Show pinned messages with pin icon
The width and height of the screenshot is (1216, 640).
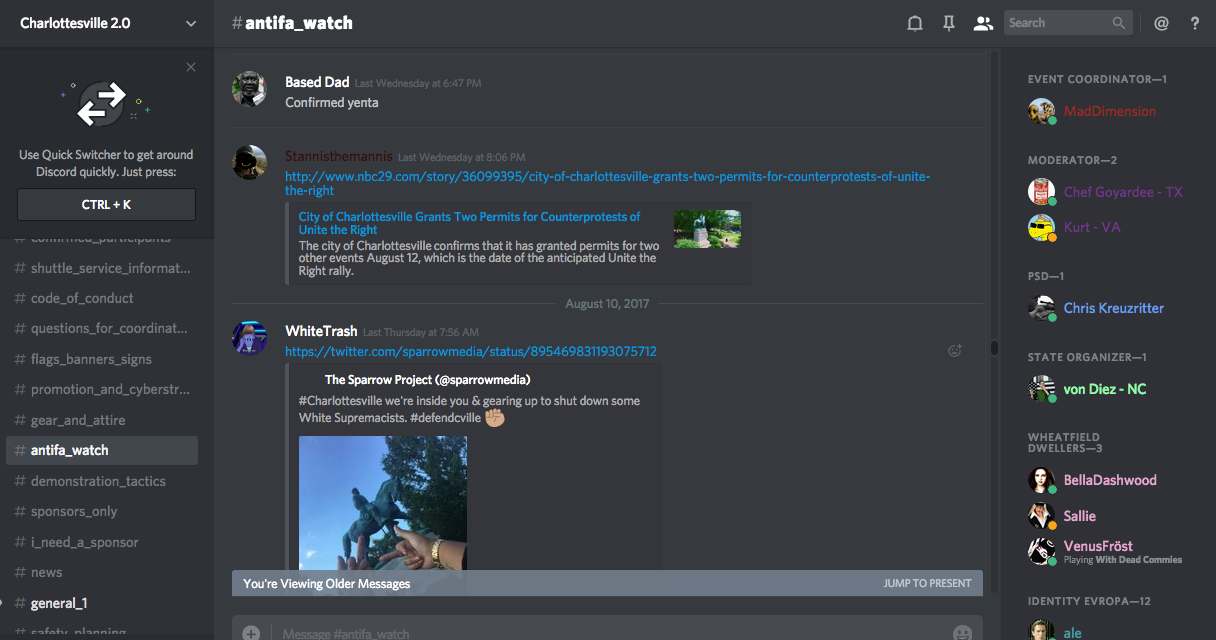pyautogui.click(x=949, y=23)
